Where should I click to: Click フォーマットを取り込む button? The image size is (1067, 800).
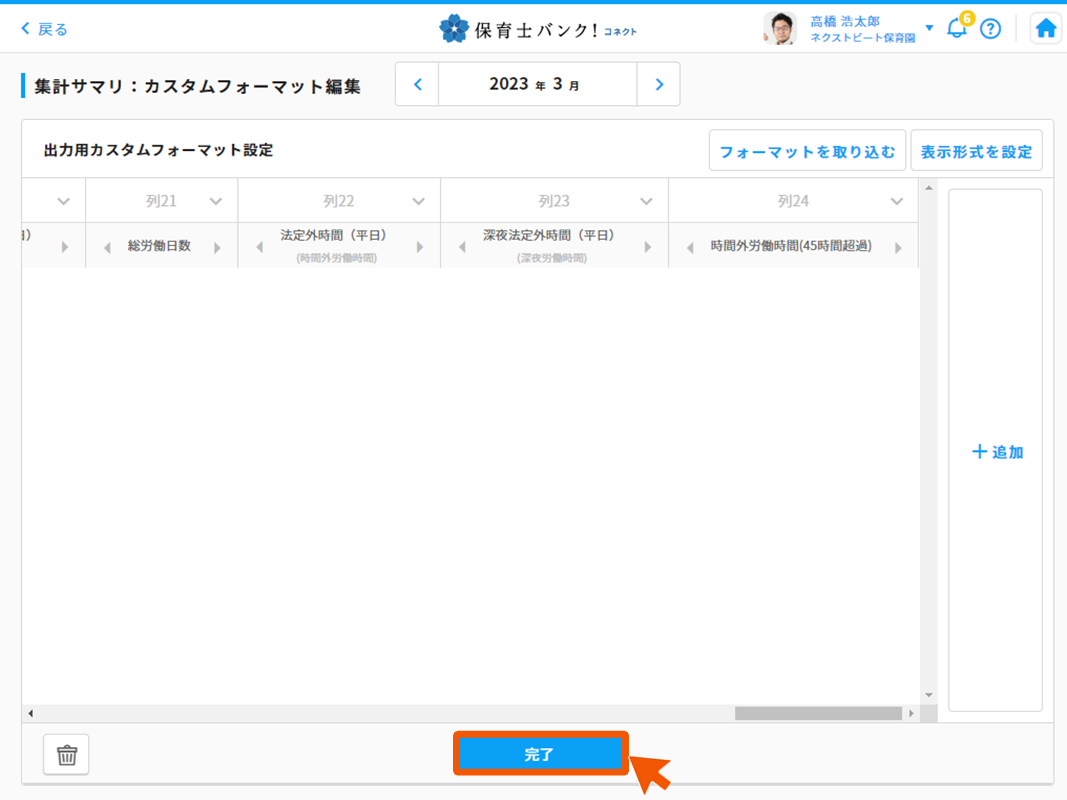click(807, 152)
